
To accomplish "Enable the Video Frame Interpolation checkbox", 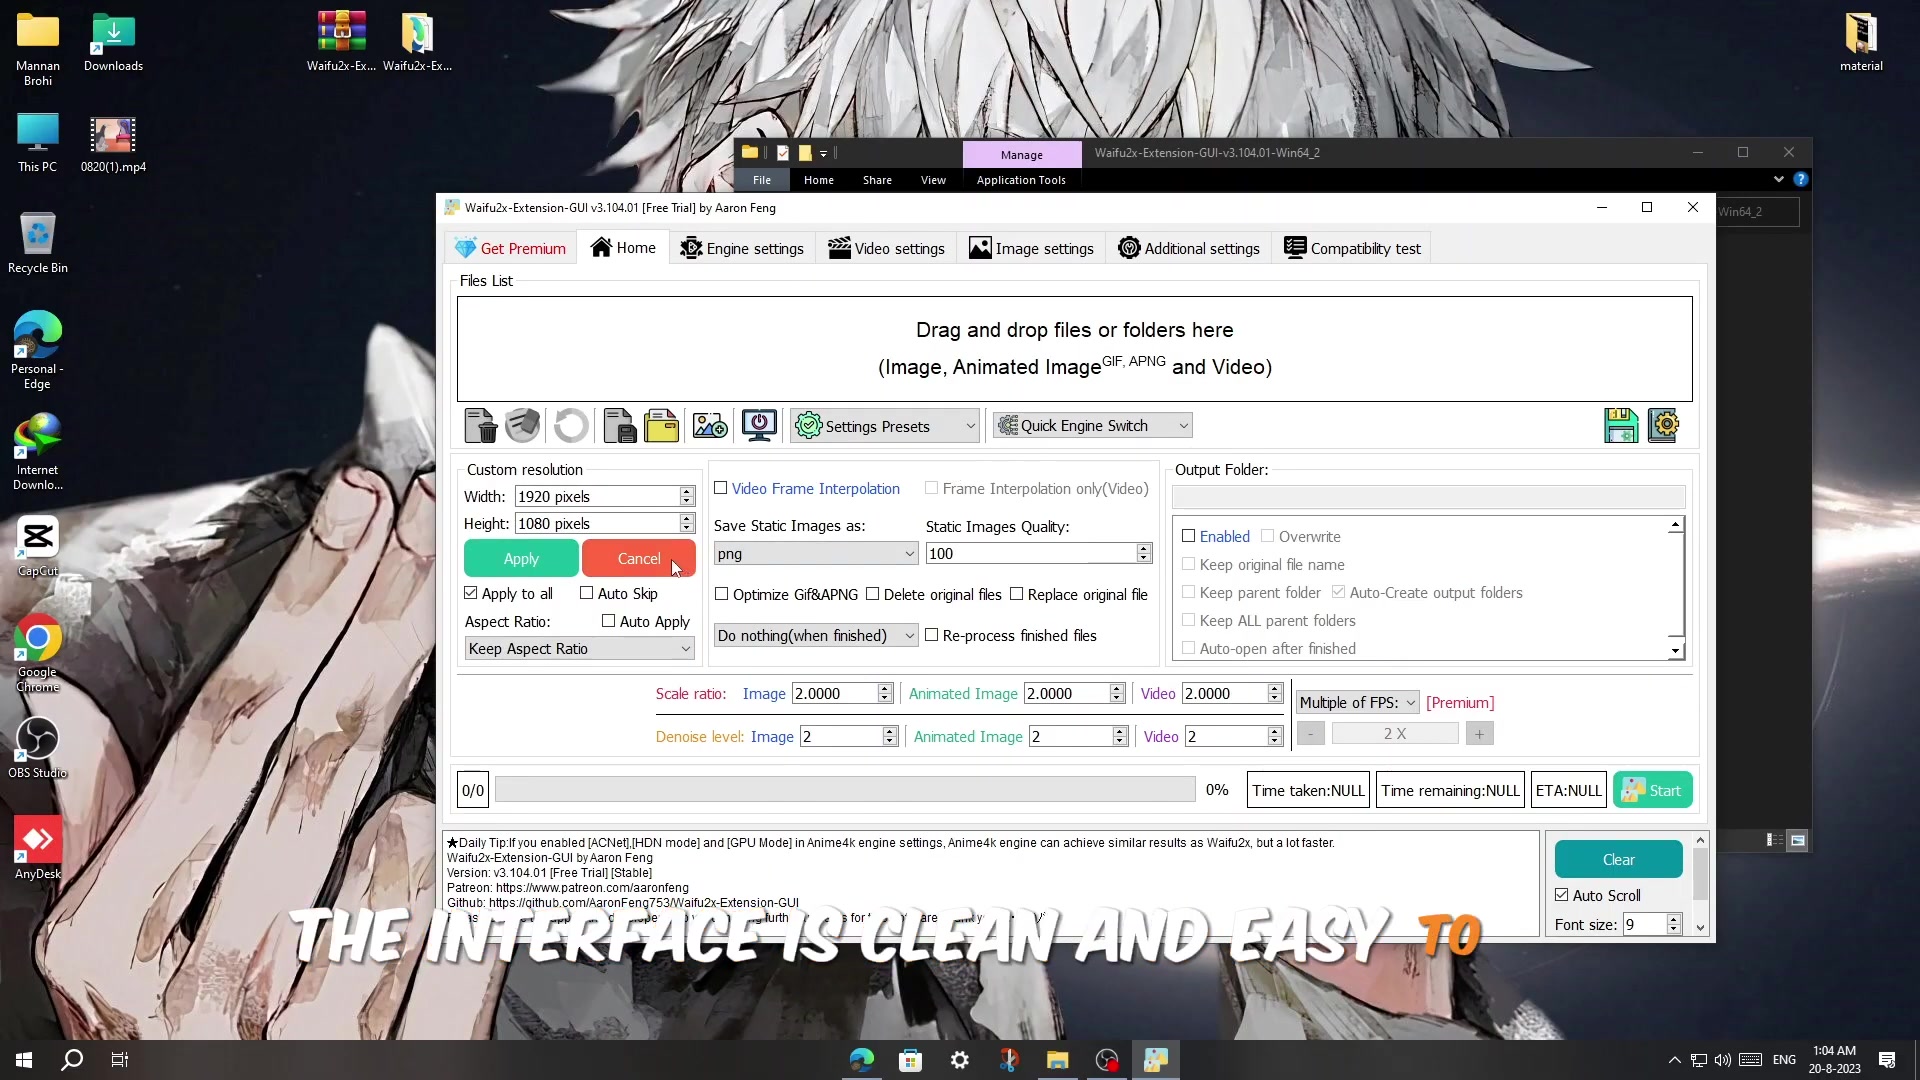I will 722,488.
